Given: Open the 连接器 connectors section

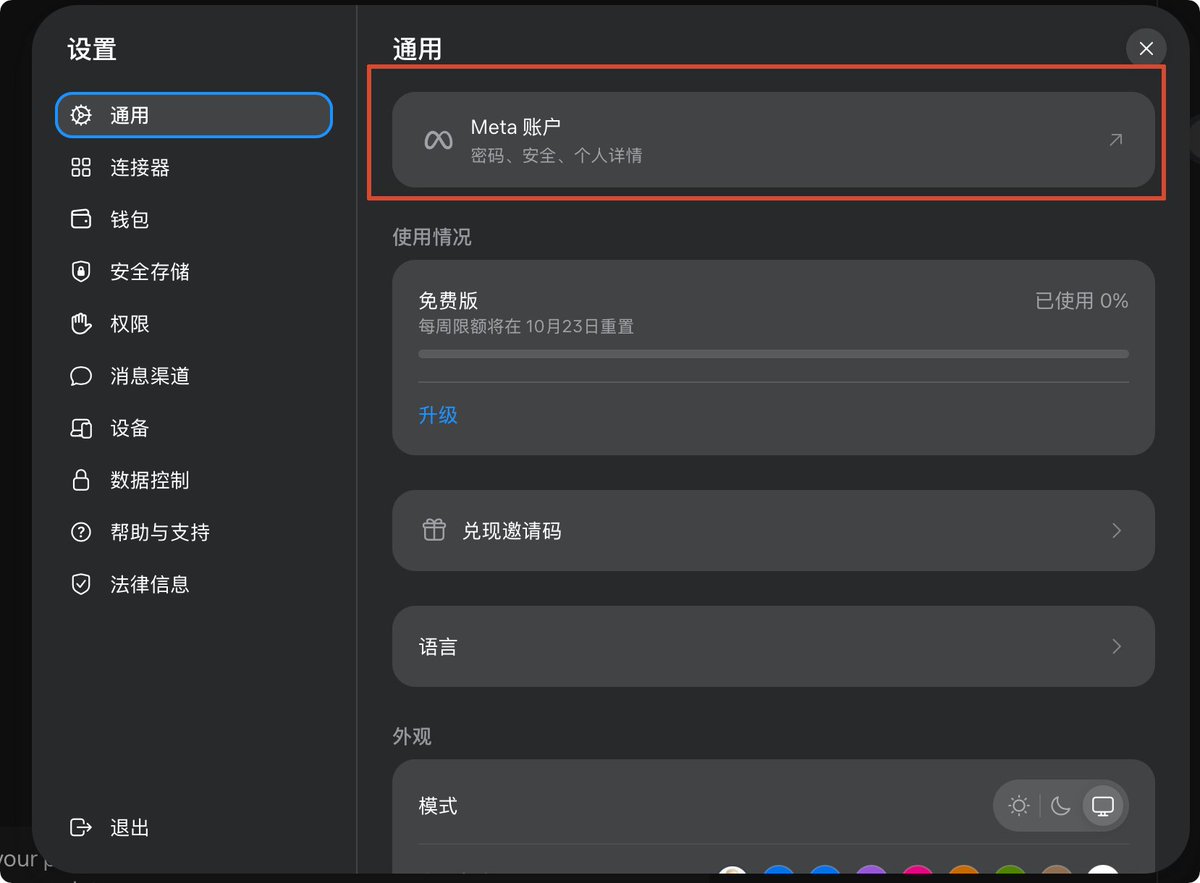Looking at the screenshot, I should click(193, 167).
